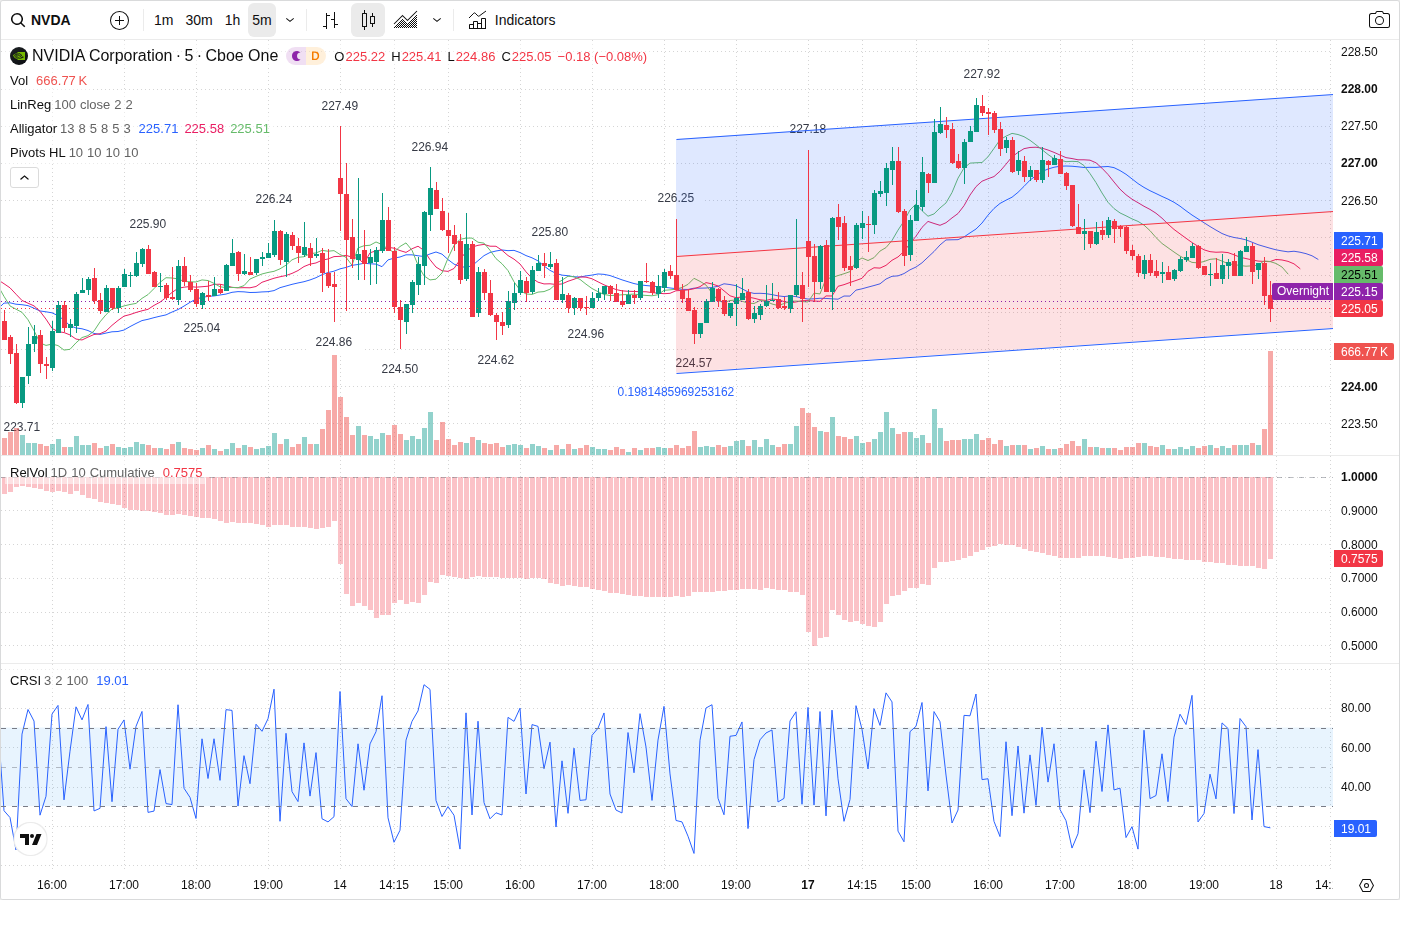Click the 18 date marker on time axis
Image resolution: width=1420 pixels, height=950 pixels.
click(1276, 885)
